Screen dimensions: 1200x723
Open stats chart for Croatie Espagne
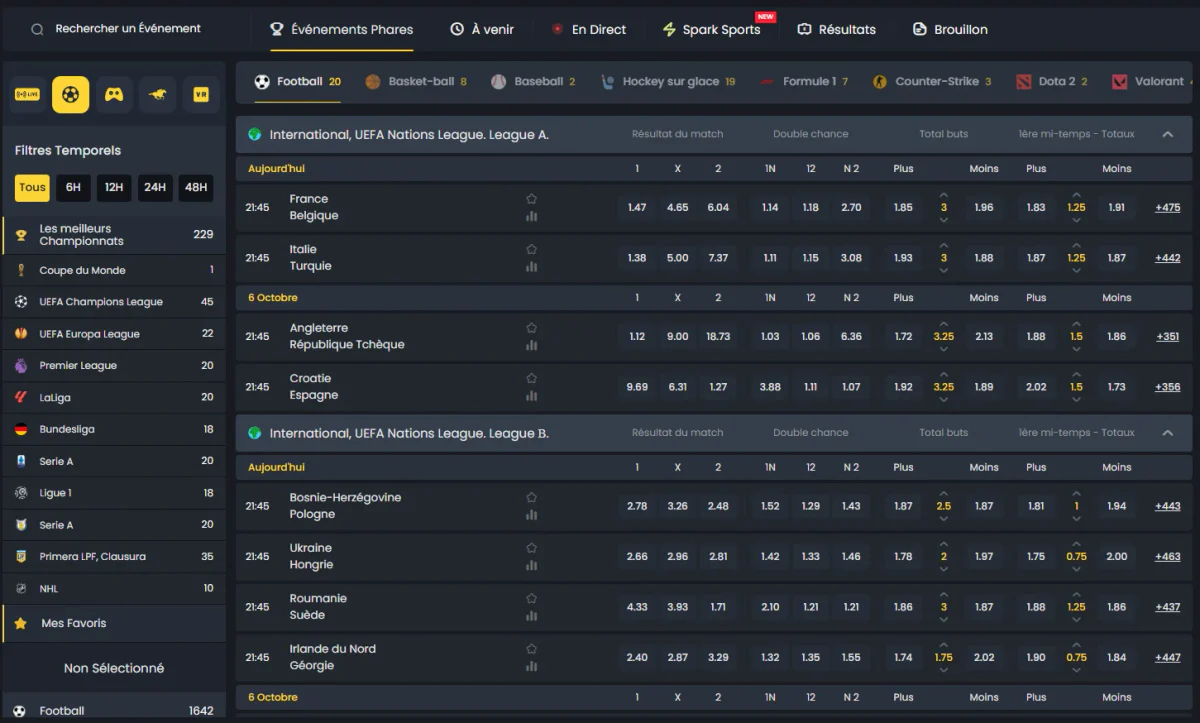[532, 395]
